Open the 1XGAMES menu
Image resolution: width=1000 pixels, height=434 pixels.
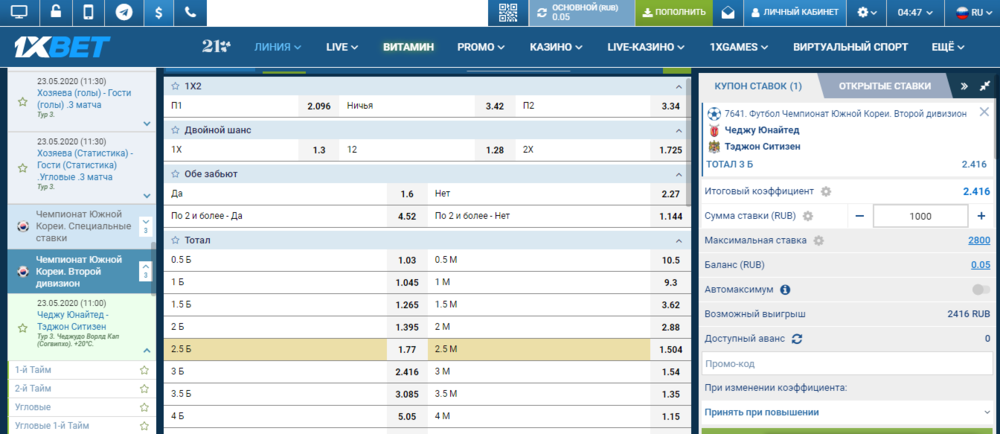739,47
